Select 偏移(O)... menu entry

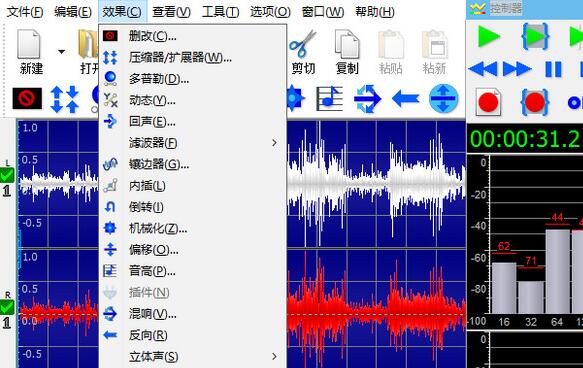193,250
